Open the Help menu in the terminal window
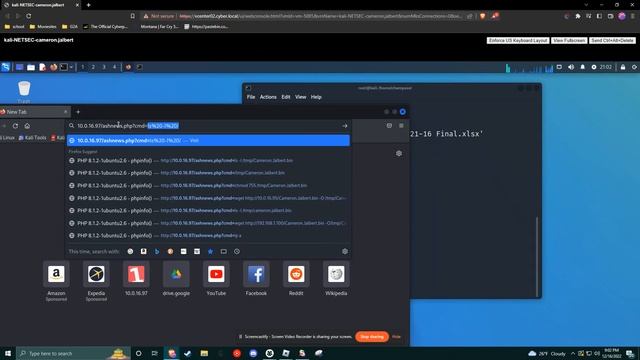 [x=316, y=97]
